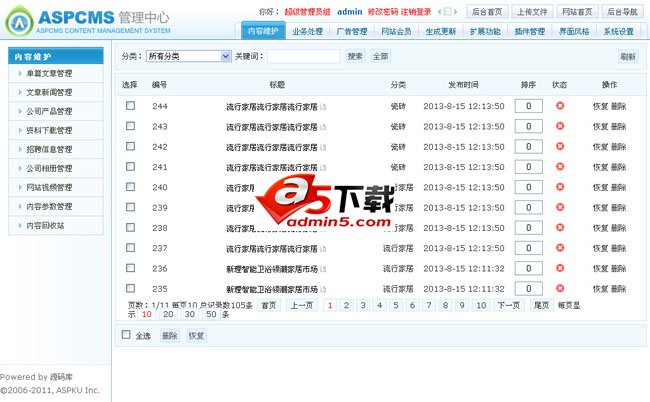Toggle the status icon in row 238
This screenshot has height=402, width=650.
tap(560, 227)
